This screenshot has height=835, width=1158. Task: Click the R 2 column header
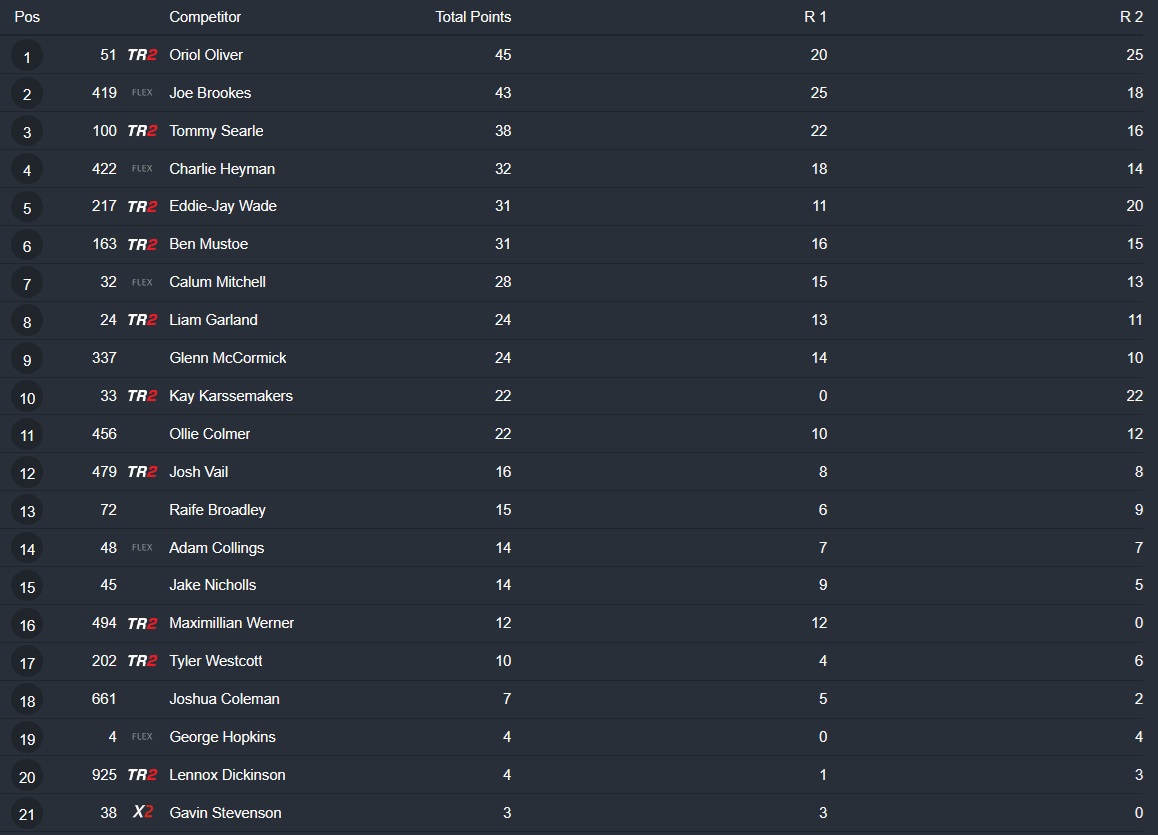point(1131,17)
